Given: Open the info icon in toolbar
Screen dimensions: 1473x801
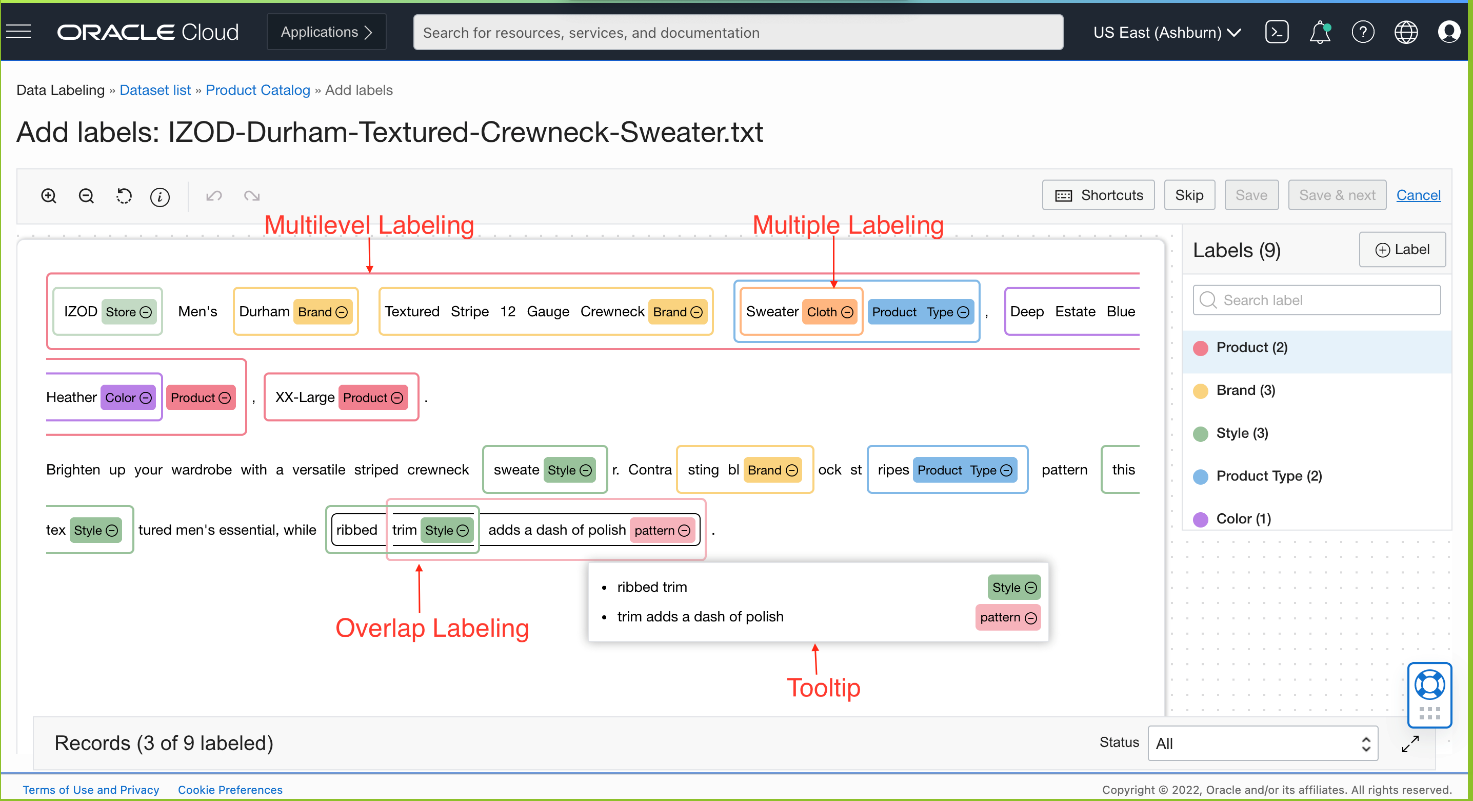Looking at the screenshot, I should 160,197.
